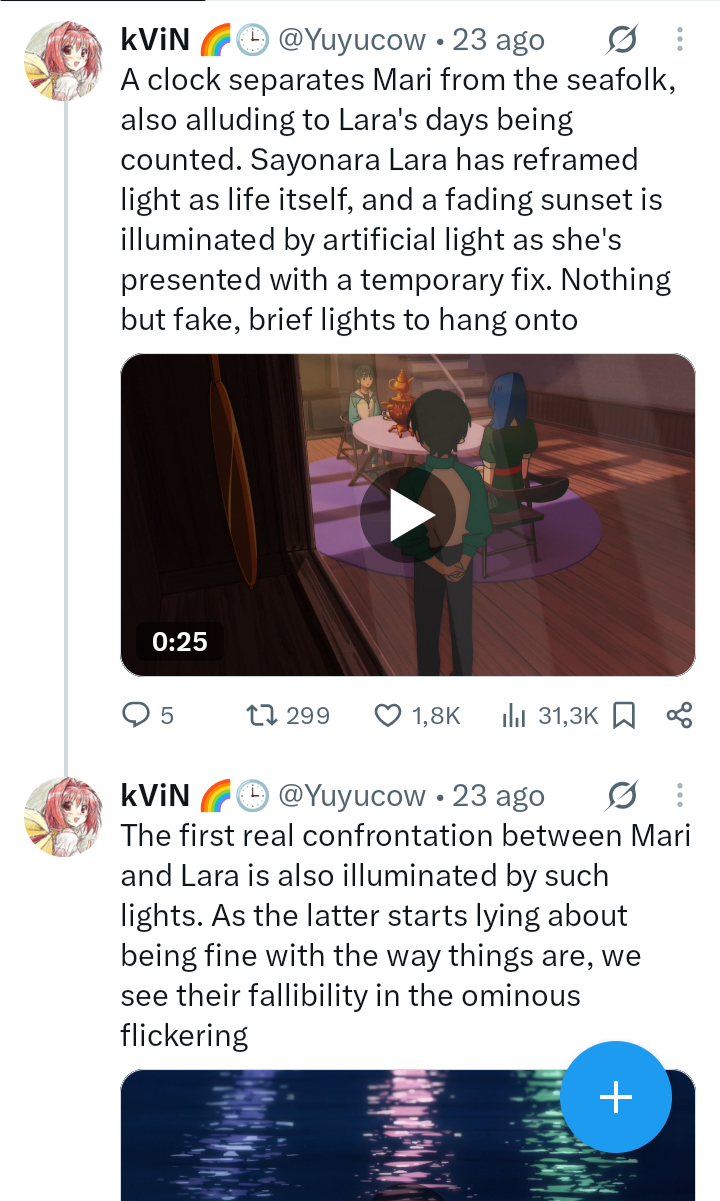The height and width of the screenshot is (1201, 720).
Task: Like the tweet with 1,8K hearts
Action: (x=388, y=715)
